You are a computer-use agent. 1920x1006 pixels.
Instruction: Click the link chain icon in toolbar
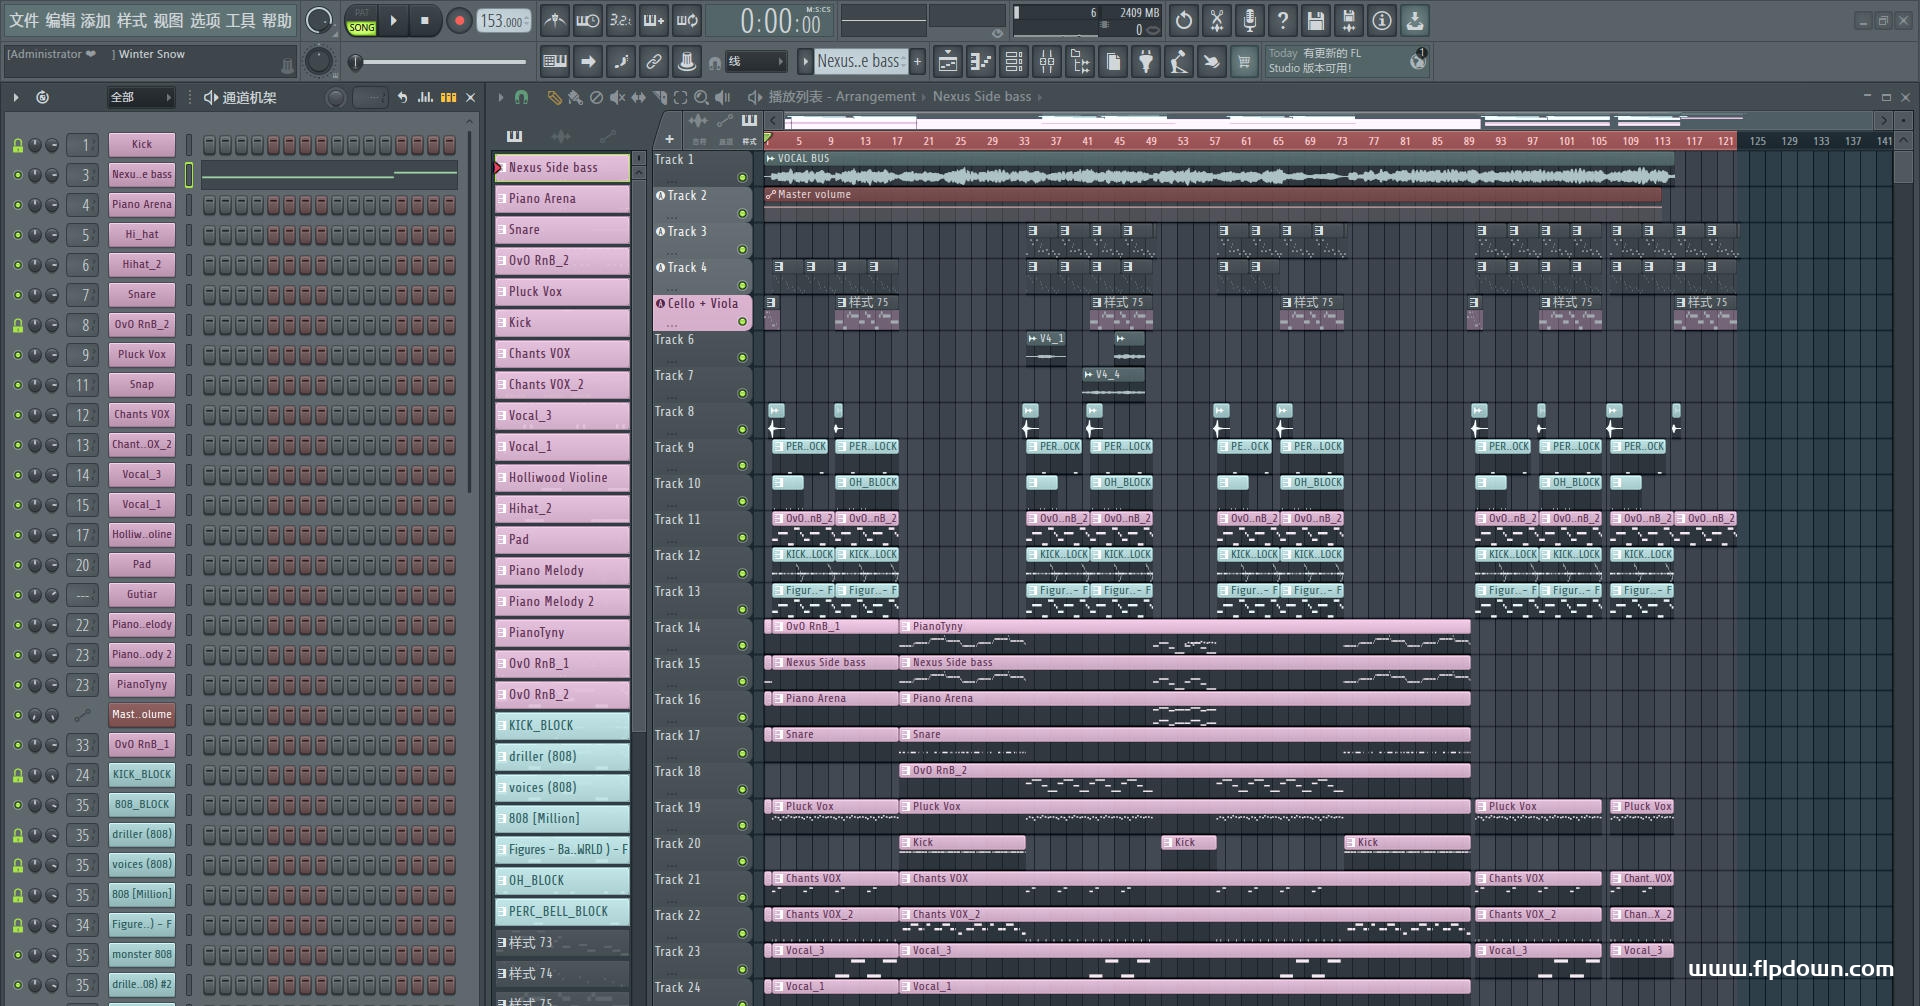coord(654,62)
